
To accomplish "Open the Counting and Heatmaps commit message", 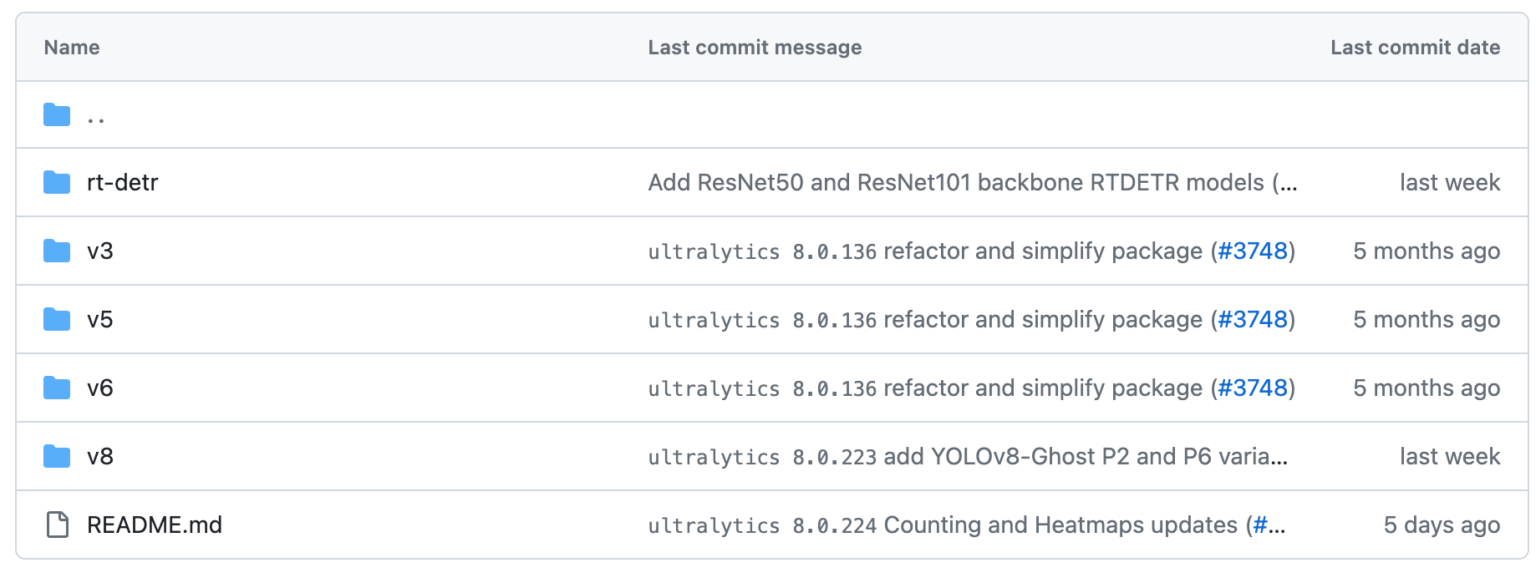I will click(x=1060, y=525).
